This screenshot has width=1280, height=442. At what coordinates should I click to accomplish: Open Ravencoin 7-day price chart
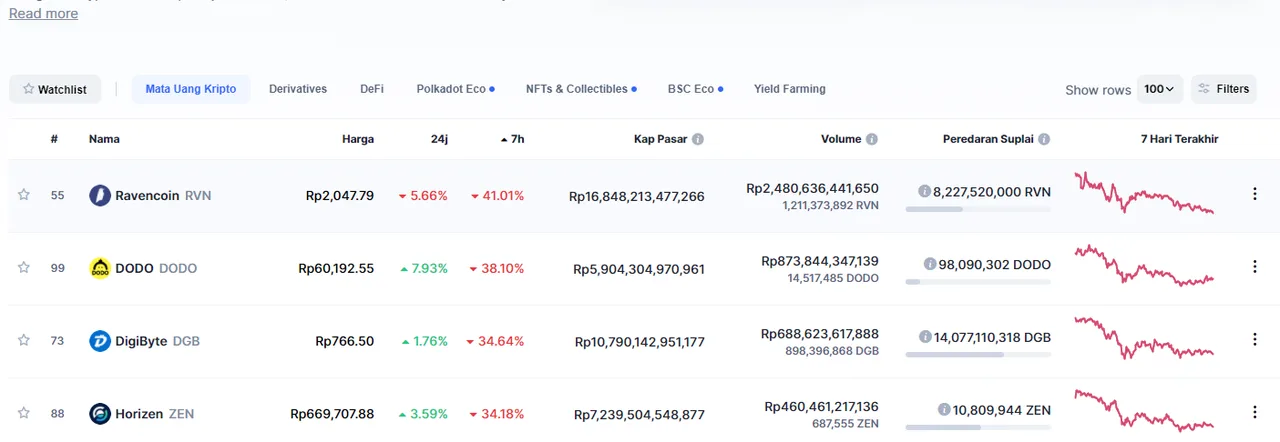(x=1145, y=193)
